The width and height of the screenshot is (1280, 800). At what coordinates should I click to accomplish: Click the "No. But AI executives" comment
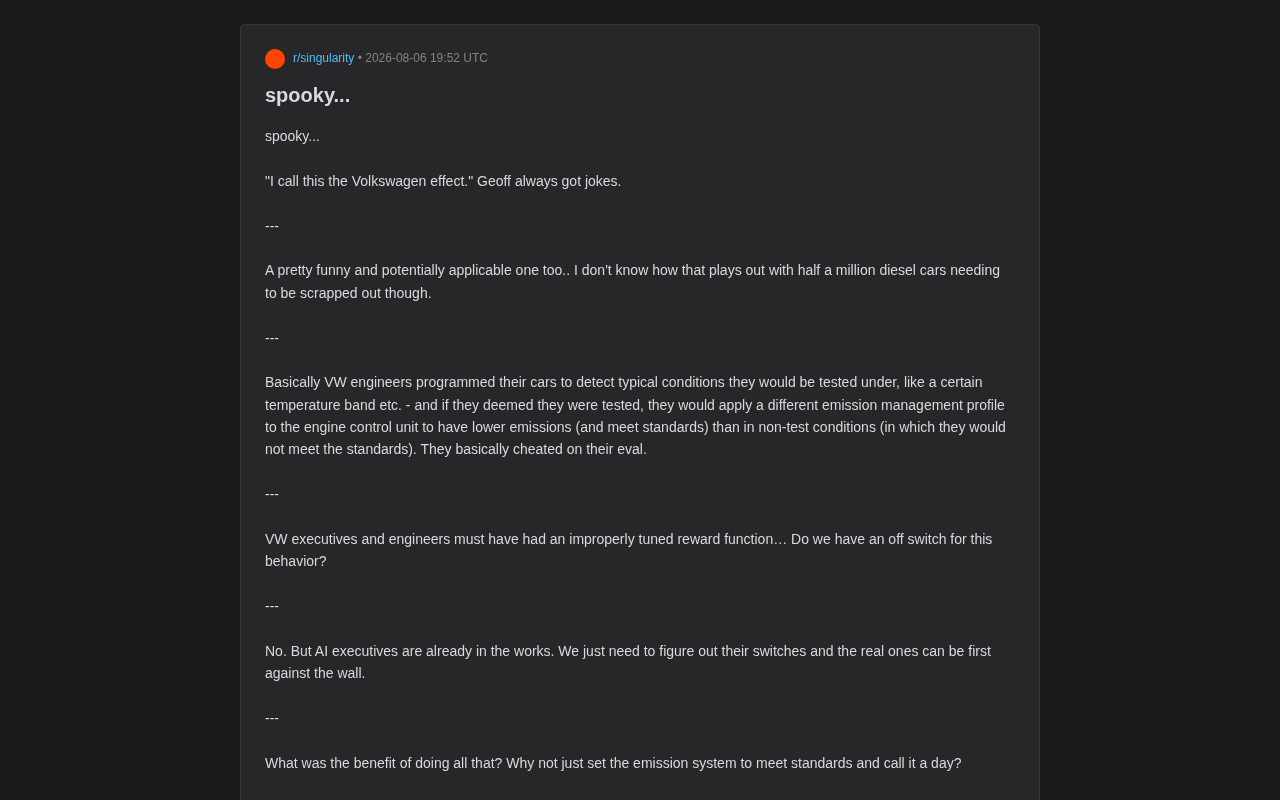[x=629, y=662]
